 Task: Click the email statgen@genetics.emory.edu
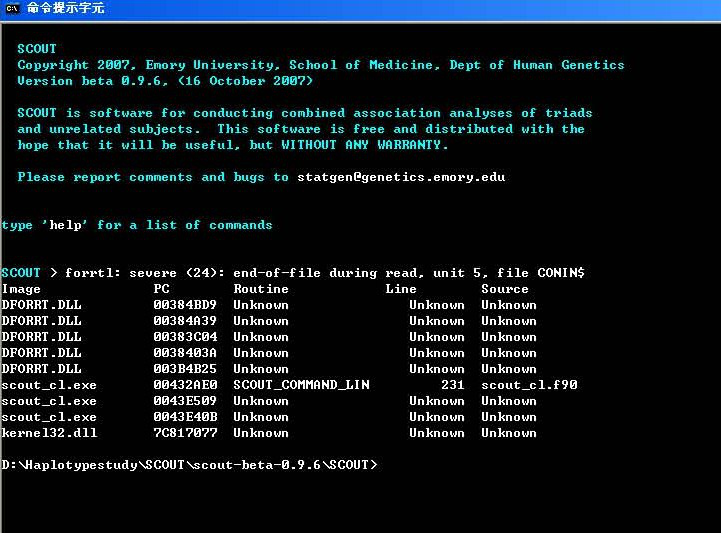[401, 178]
